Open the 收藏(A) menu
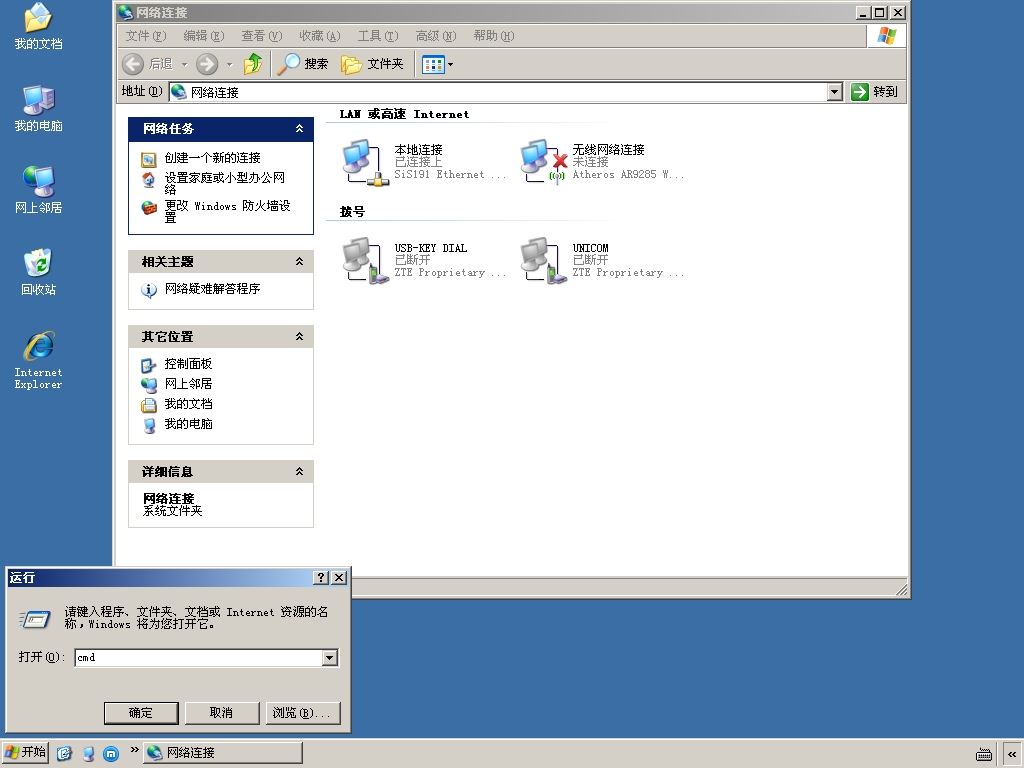 pos(319,36)
